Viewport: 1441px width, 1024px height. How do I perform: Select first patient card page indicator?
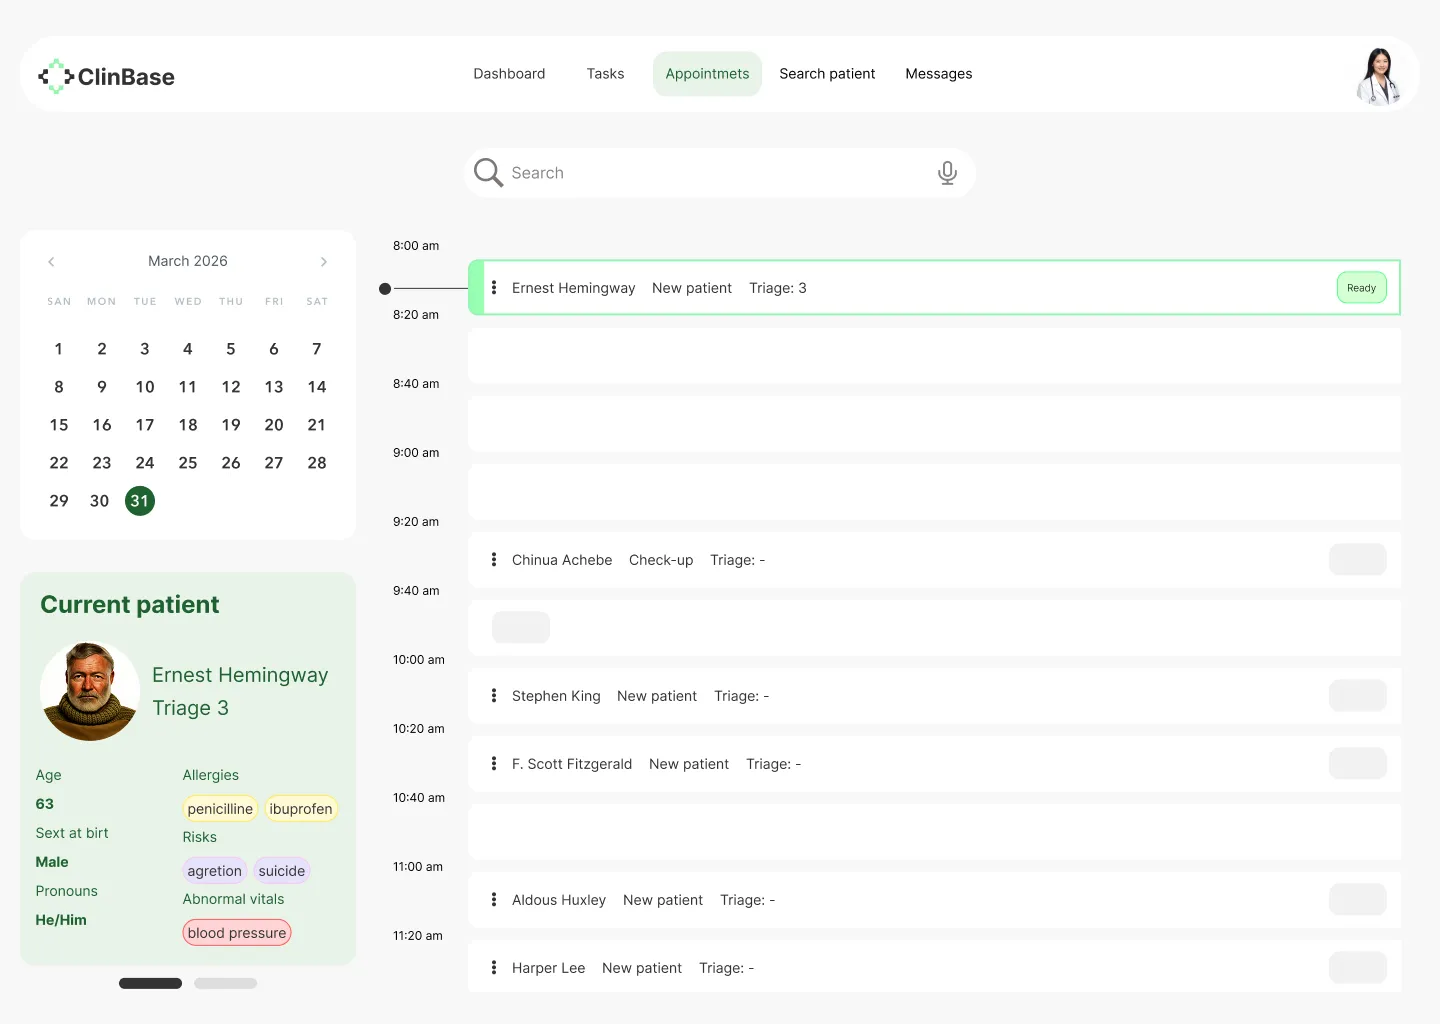tap(150, 983)
